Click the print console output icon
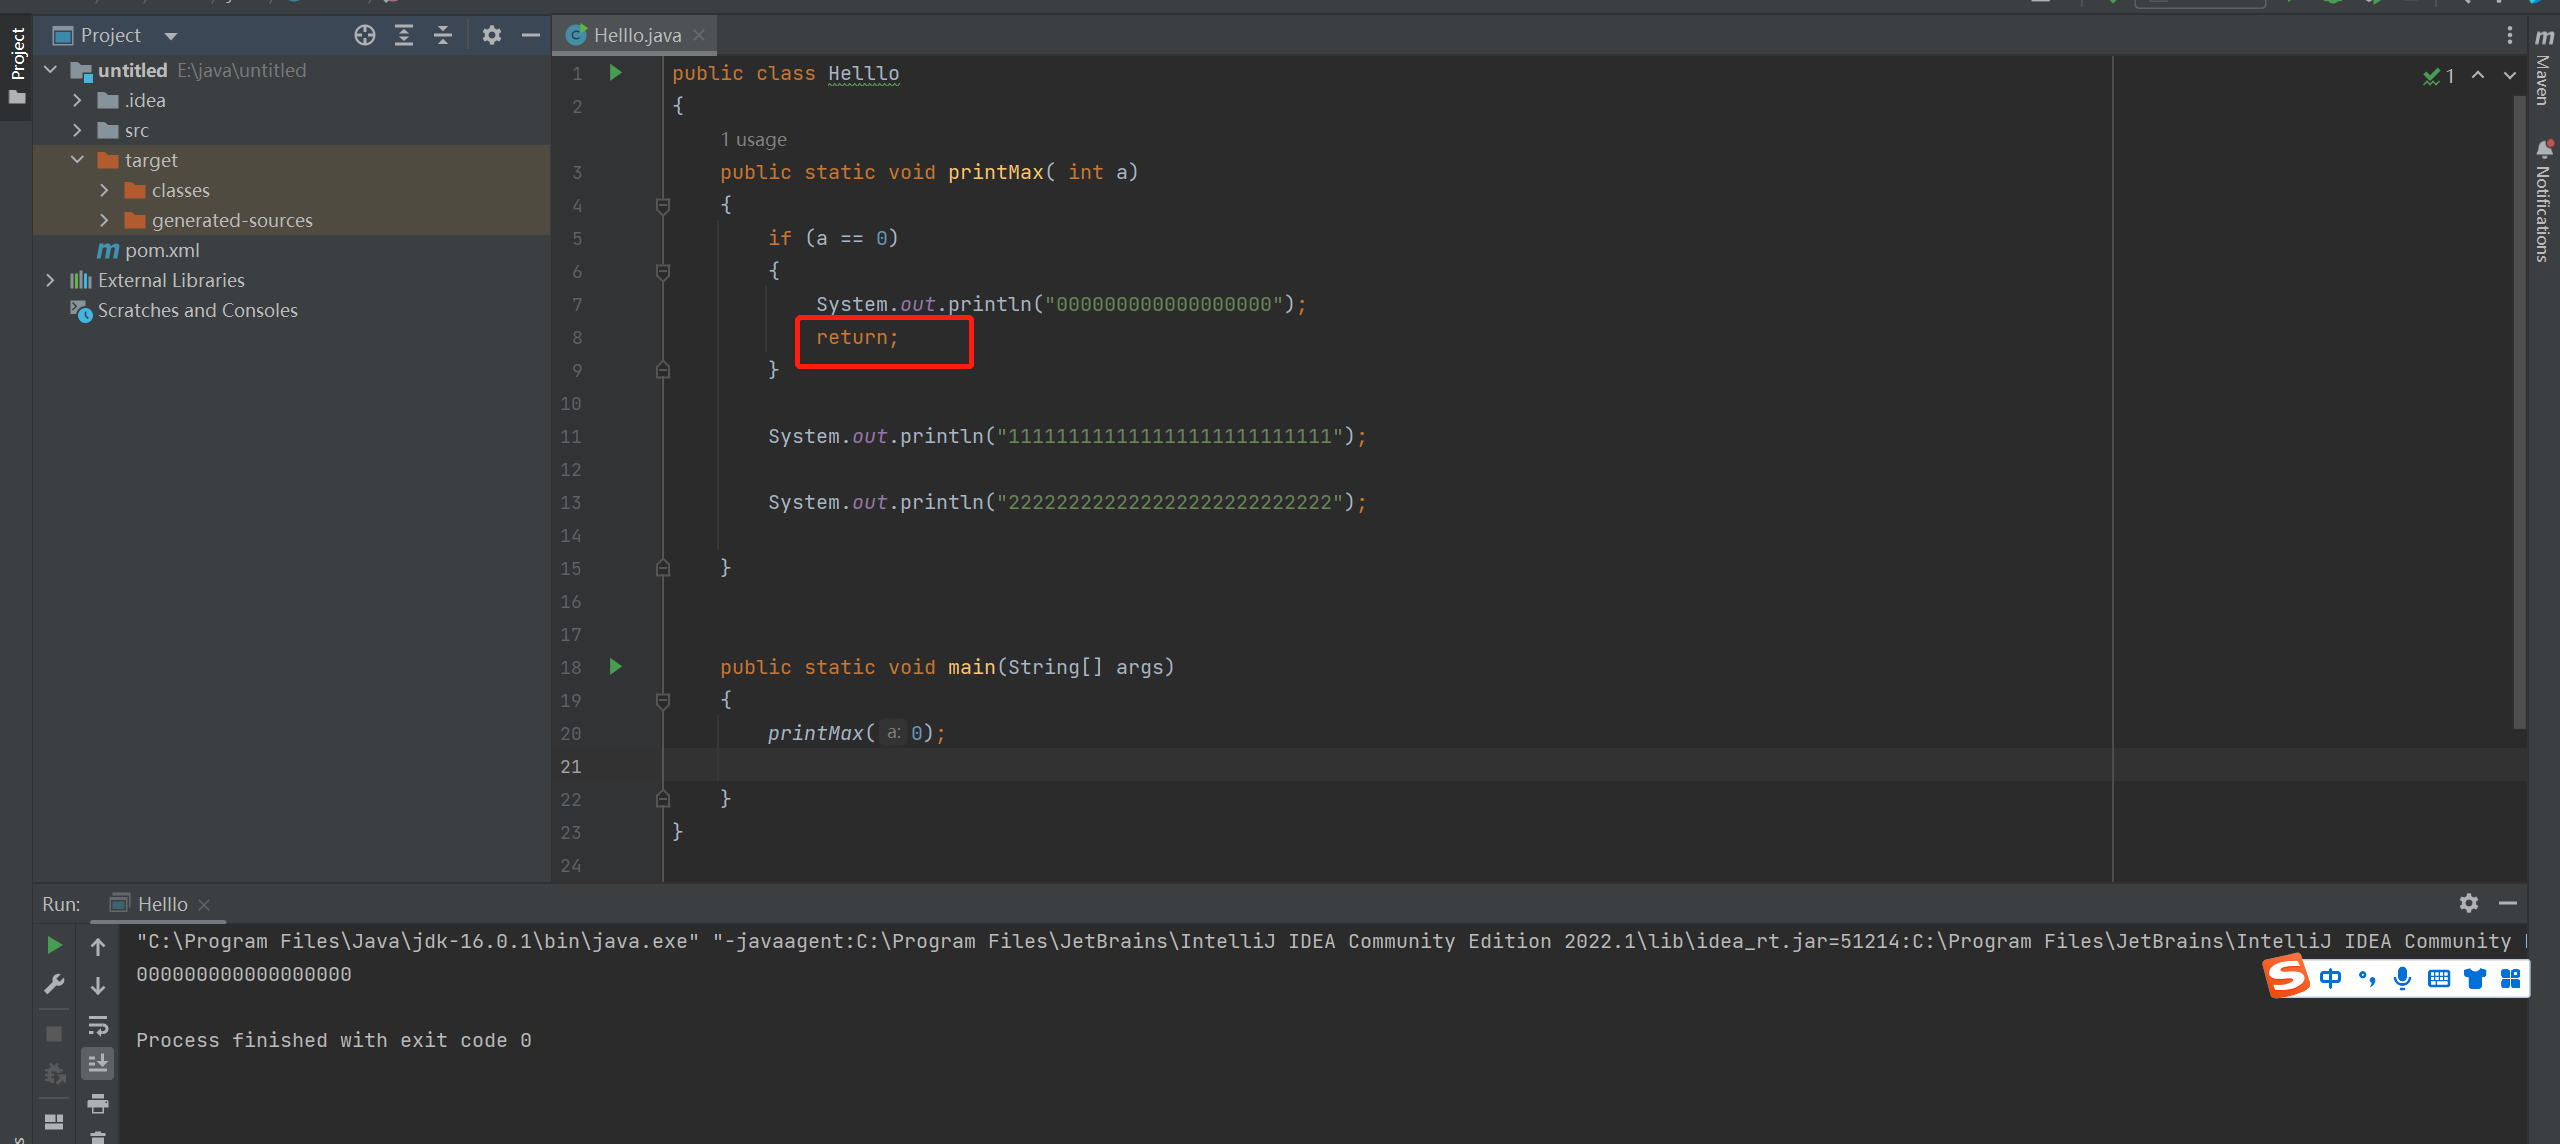 (x=98, y=1104)
